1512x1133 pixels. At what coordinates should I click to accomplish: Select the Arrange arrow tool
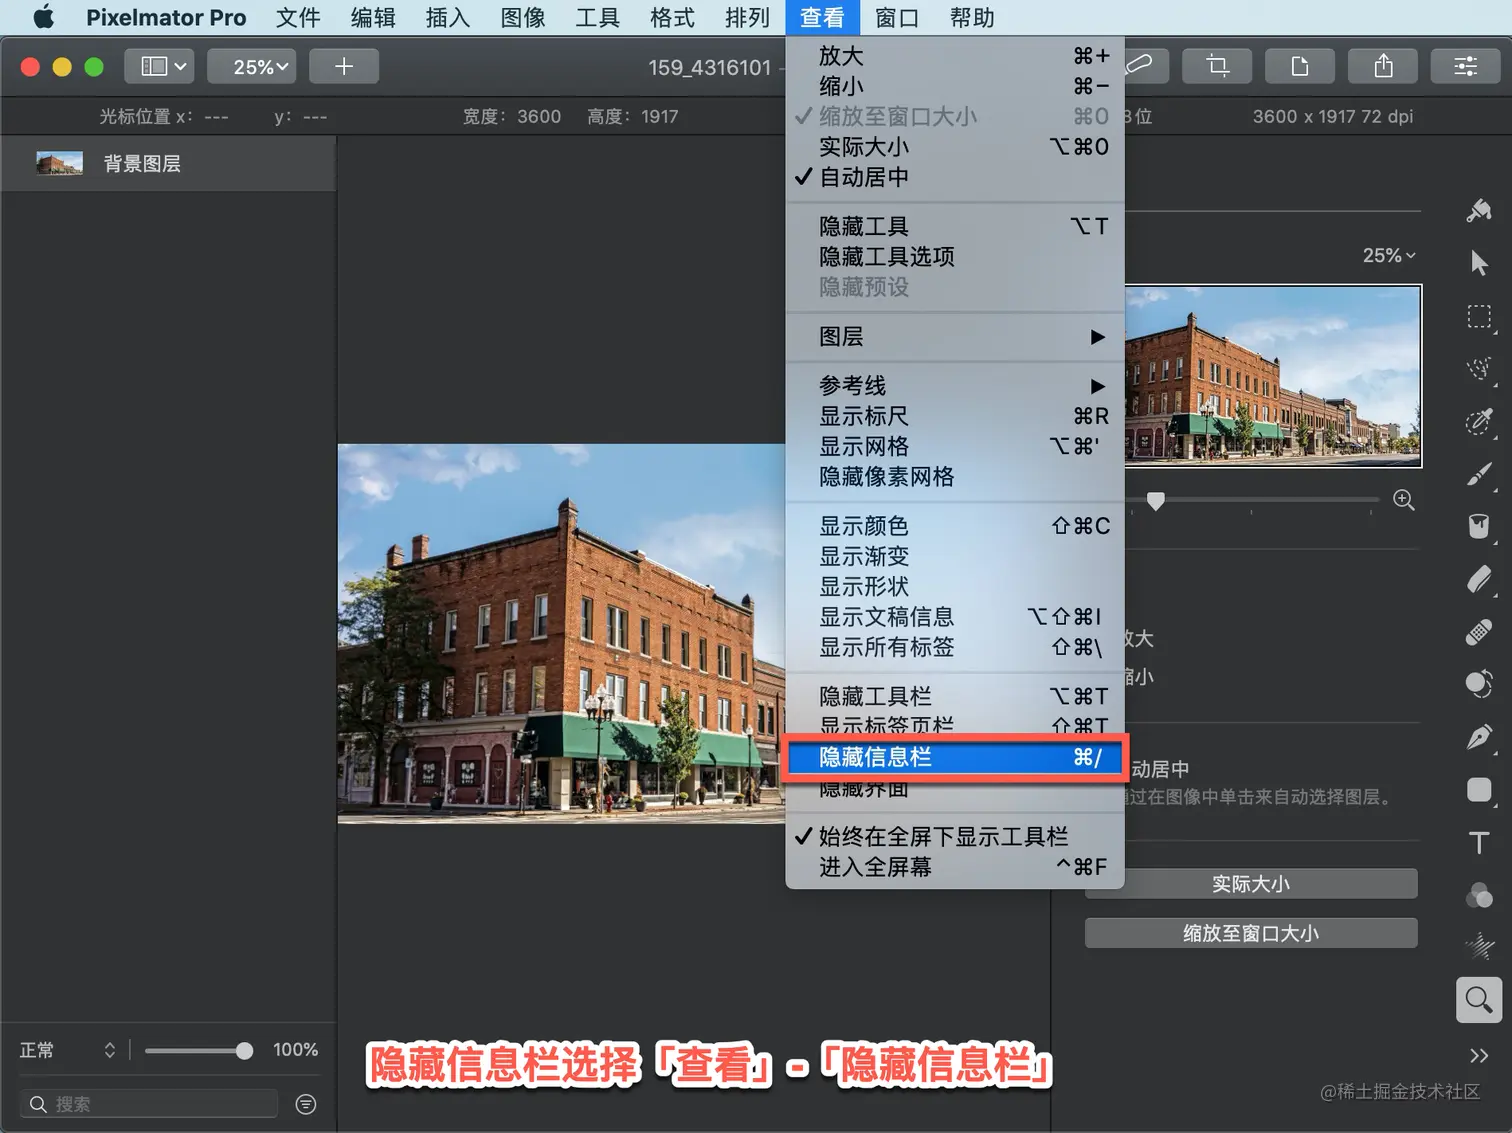tap(1479, 263)
